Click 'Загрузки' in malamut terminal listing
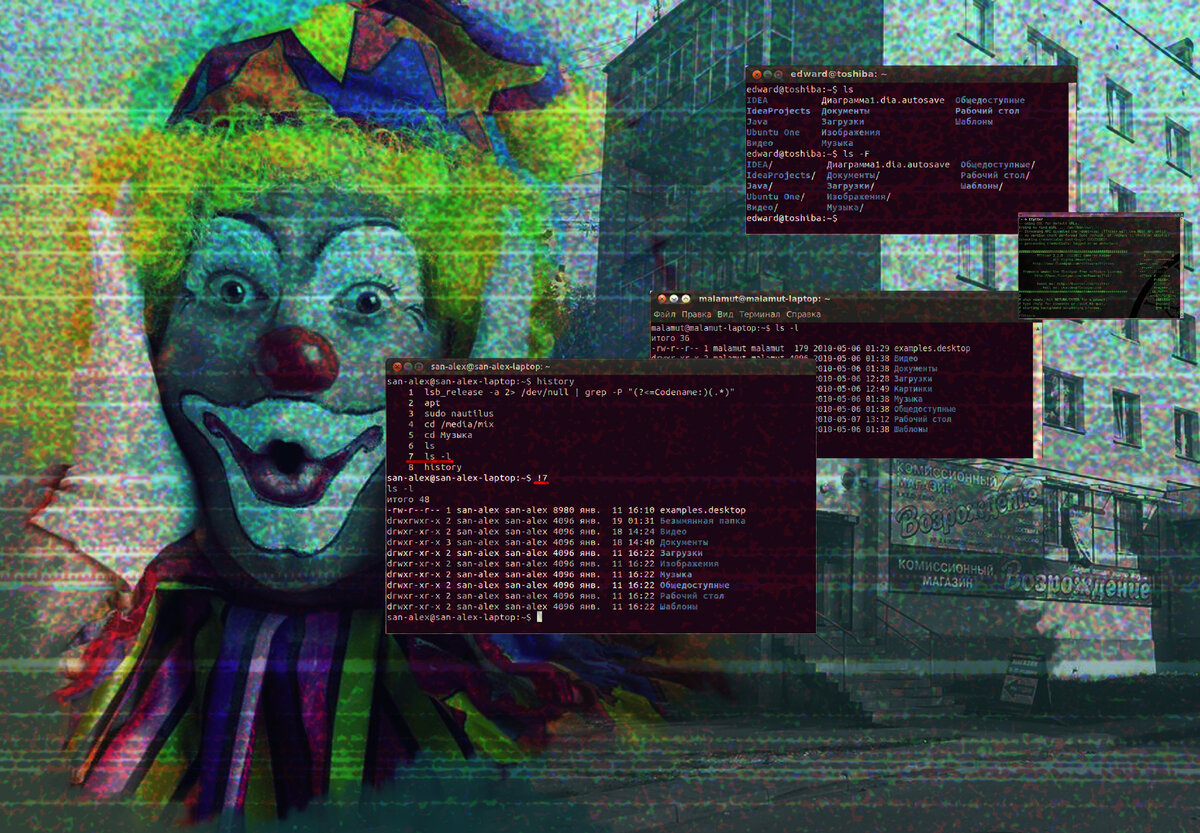The height and width of the screenshot is (833, 1200). (x=912, y=379)
